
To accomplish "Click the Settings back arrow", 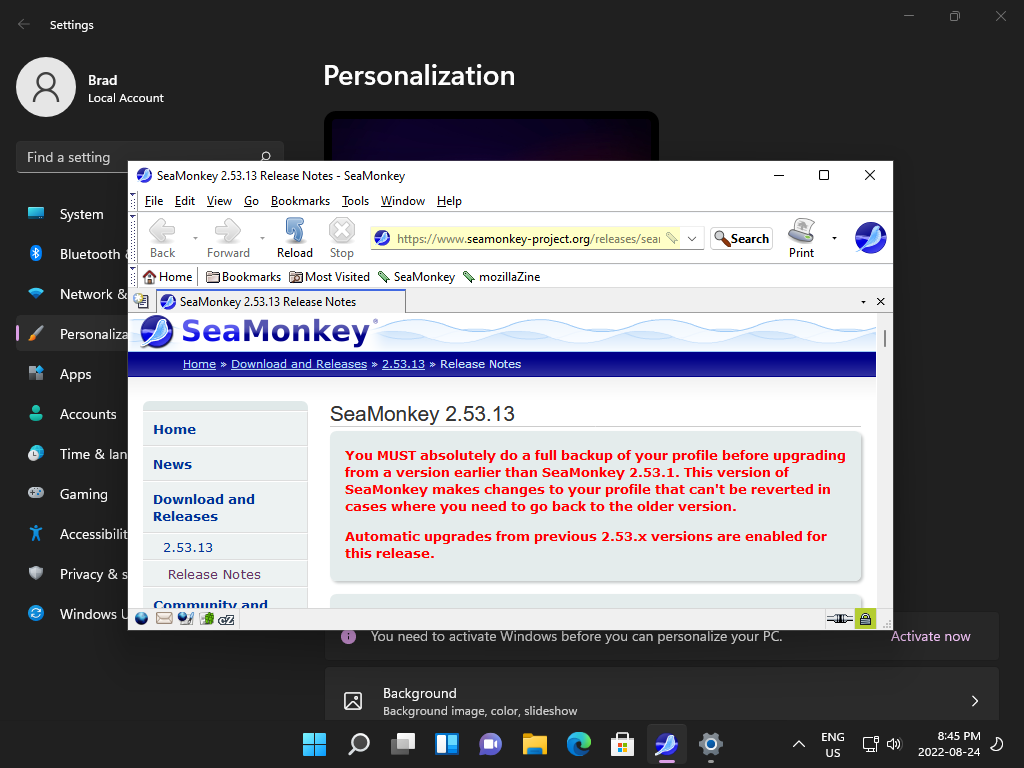I will pos(24,24).
